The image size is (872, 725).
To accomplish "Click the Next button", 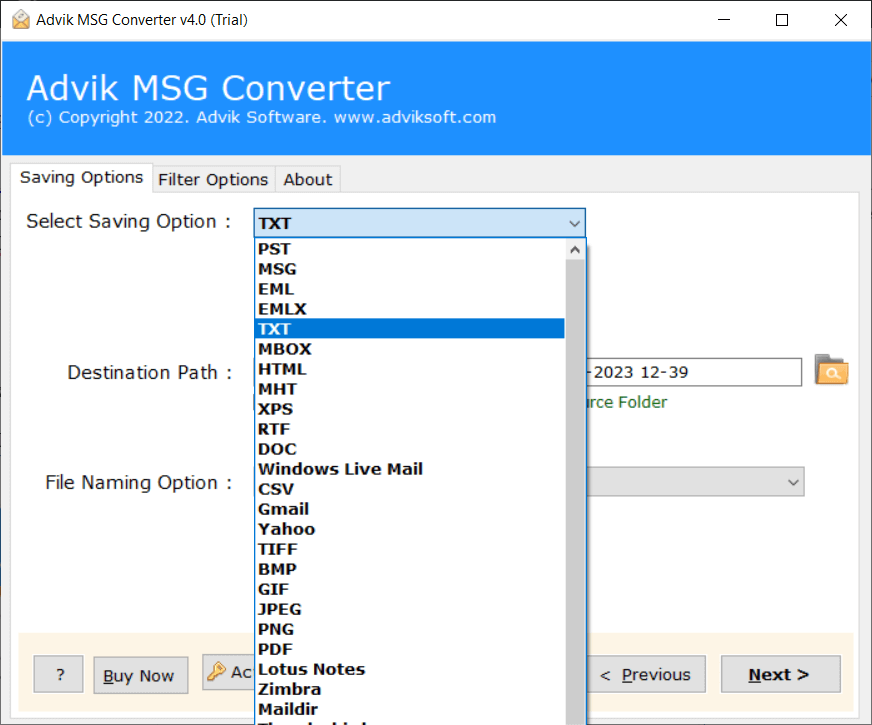I will 780,674.
